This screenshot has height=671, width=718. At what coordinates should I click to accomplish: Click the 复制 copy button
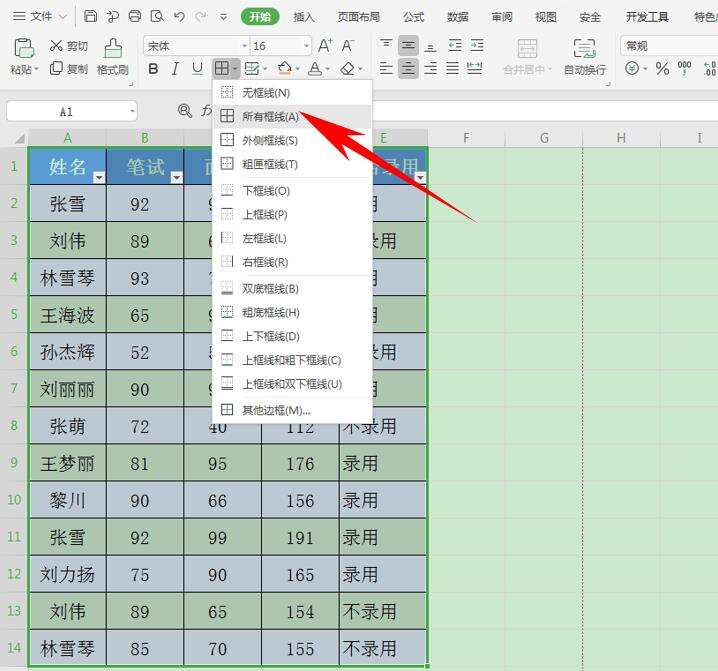[68, 69]
